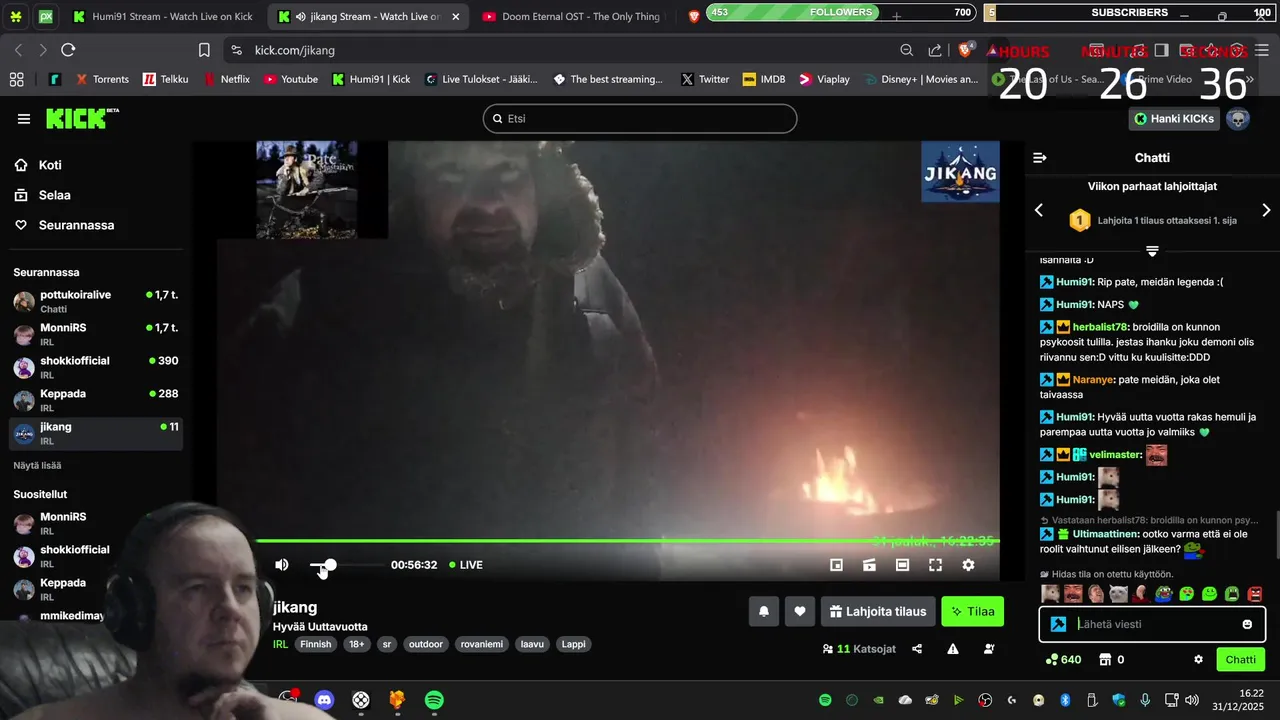Open shokkiofficial in followed list with 390 viewers
The width and height of the screenshot is (1280, 720).
point(96,367)
